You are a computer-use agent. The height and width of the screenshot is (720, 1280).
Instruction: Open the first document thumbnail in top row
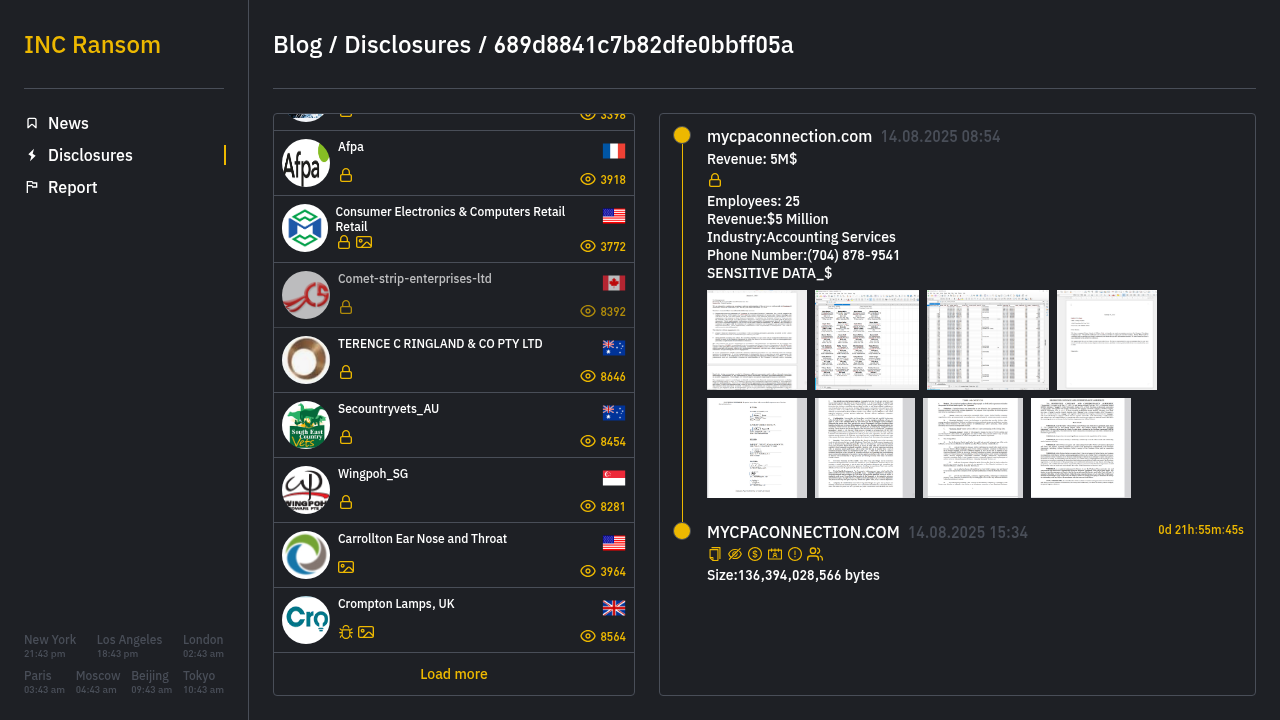tap(757, 340)
